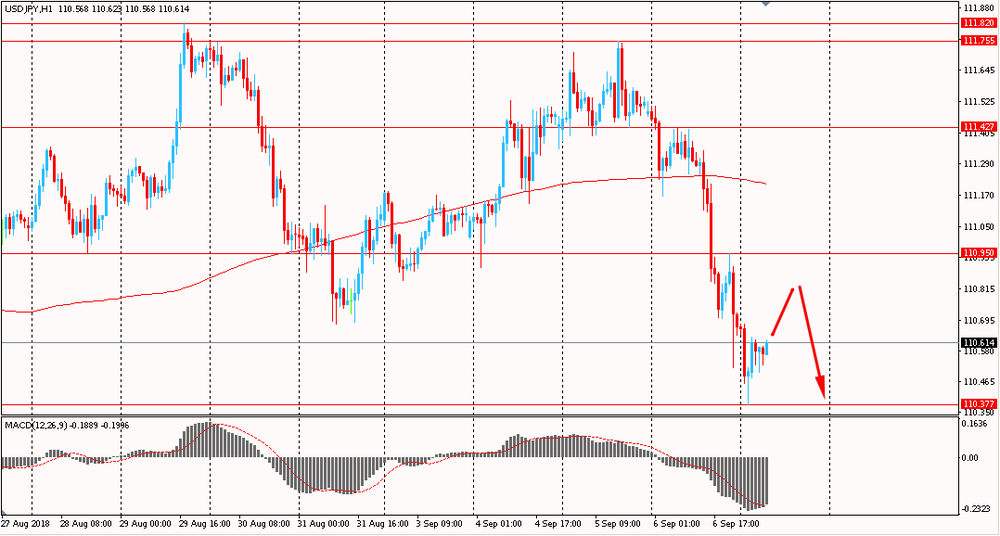Image resolution: width=1000 pixels, height=536 pixels.
Task: Click the -0.2323 value on MACD scale
Action: [x=978, y=509]
